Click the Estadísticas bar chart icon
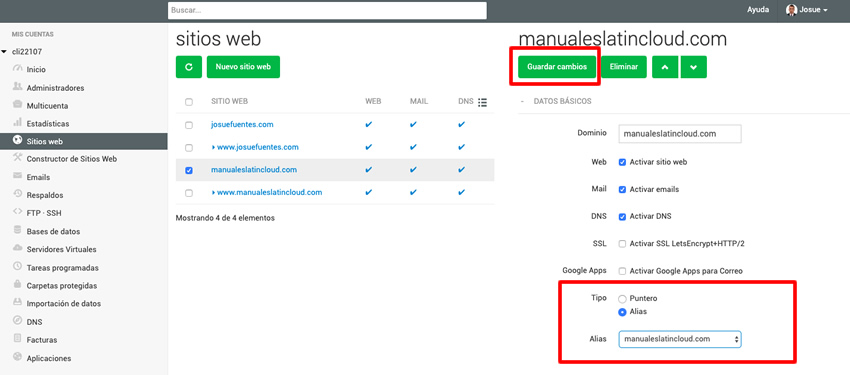Image resolution: width=850 pixels, height=375 pixels. (17, 123)
